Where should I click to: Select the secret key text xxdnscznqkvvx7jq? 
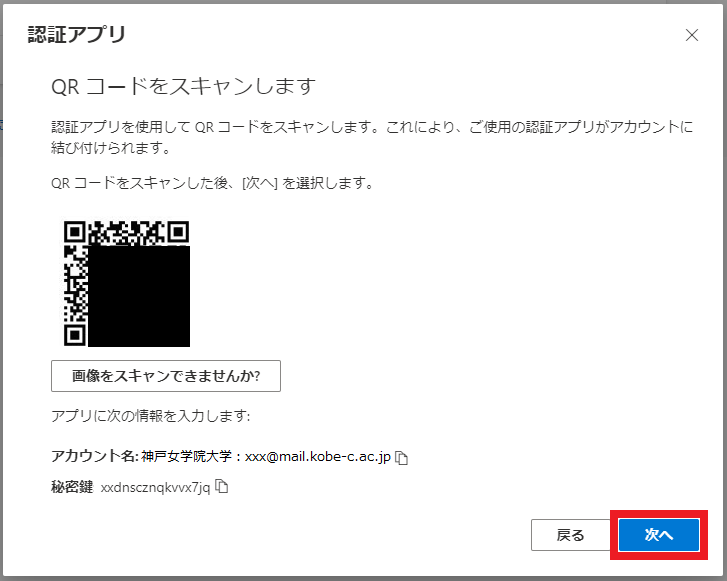coord(155,488)
